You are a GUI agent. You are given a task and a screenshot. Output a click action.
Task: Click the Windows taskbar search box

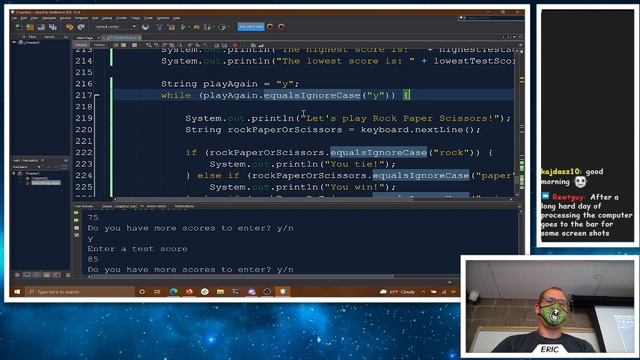[x=80, y=291]
